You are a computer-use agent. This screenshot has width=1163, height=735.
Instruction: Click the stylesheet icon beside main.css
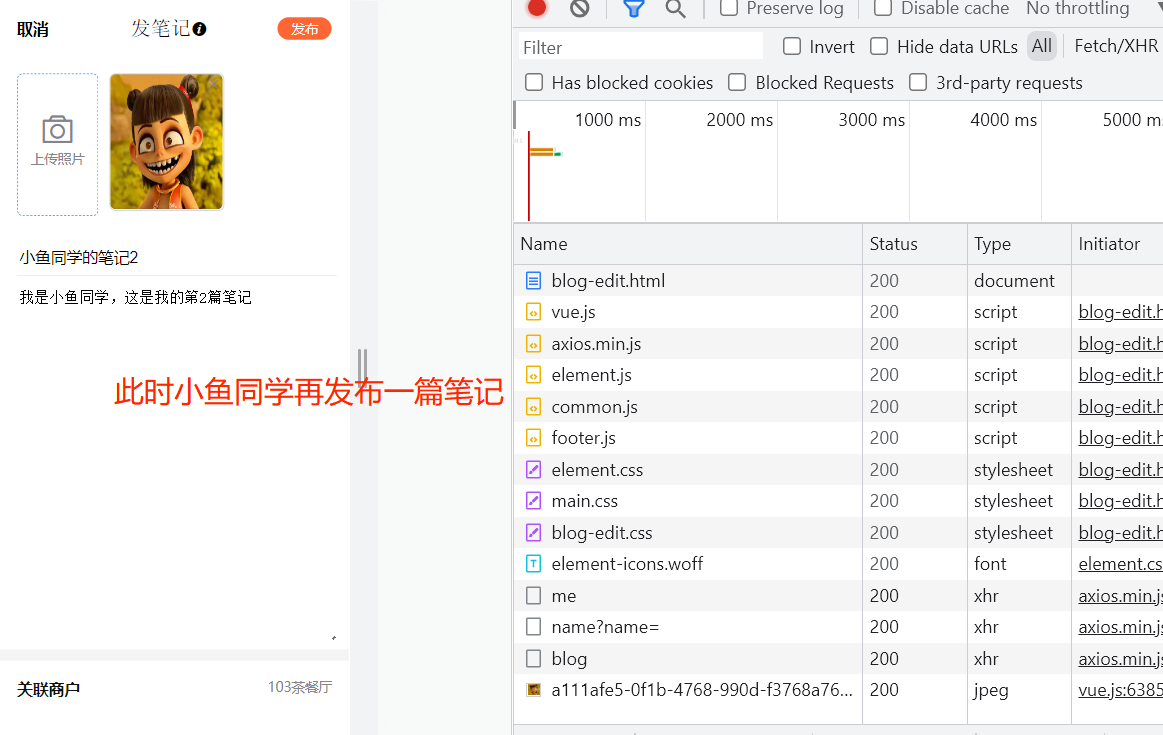(x=533, y=500)
